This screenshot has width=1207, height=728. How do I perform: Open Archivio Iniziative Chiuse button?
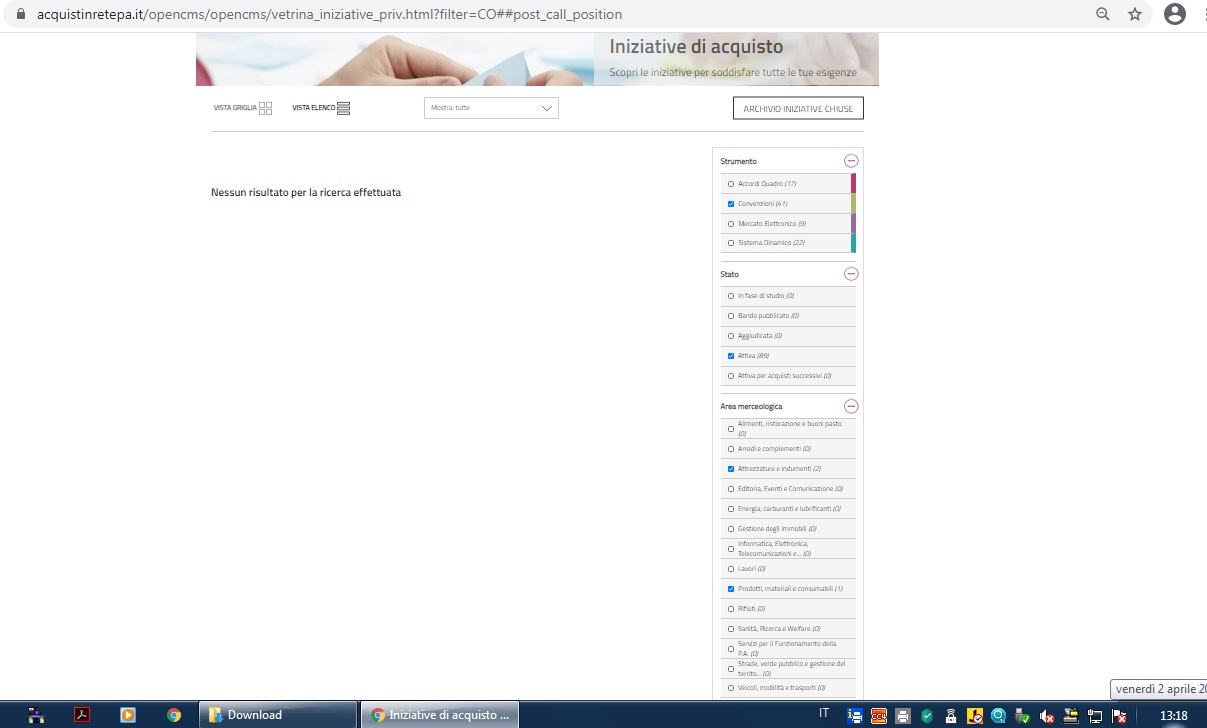[x=798, y=108]
